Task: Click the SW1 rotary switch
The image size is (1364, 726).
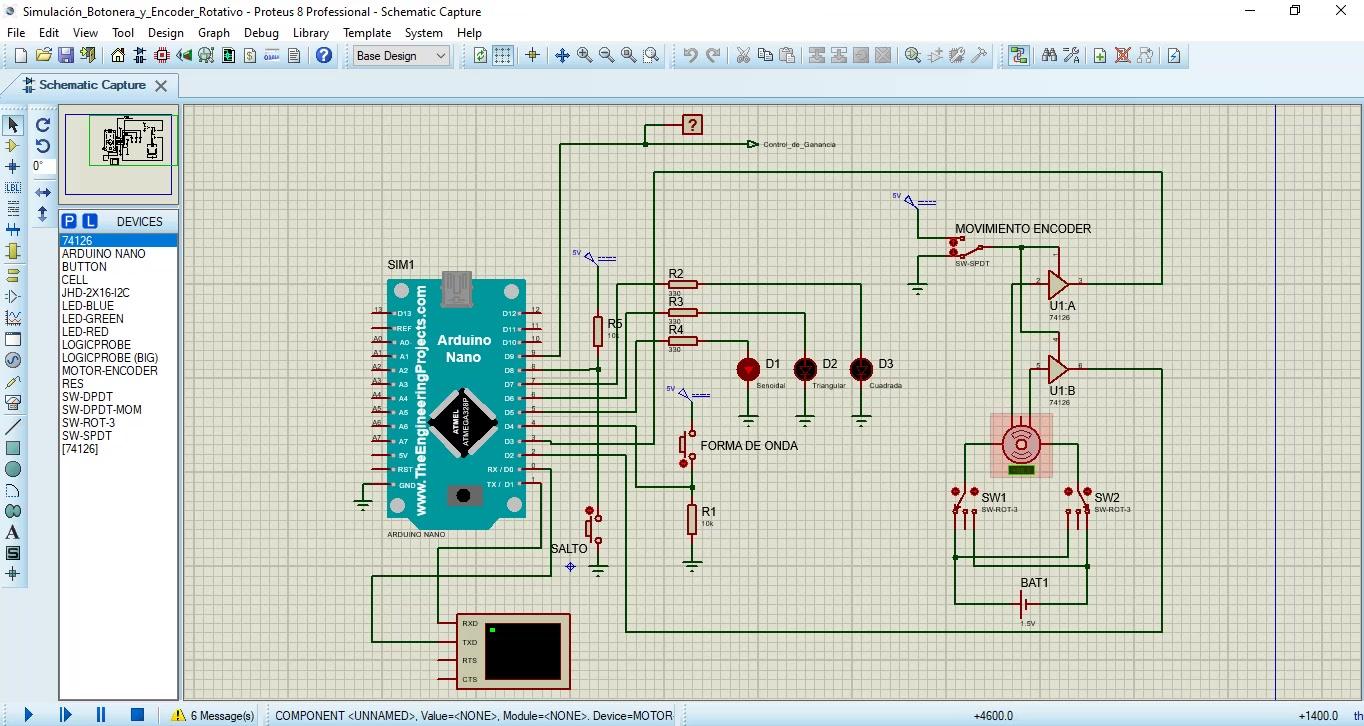Action: (x=964, y=502)
